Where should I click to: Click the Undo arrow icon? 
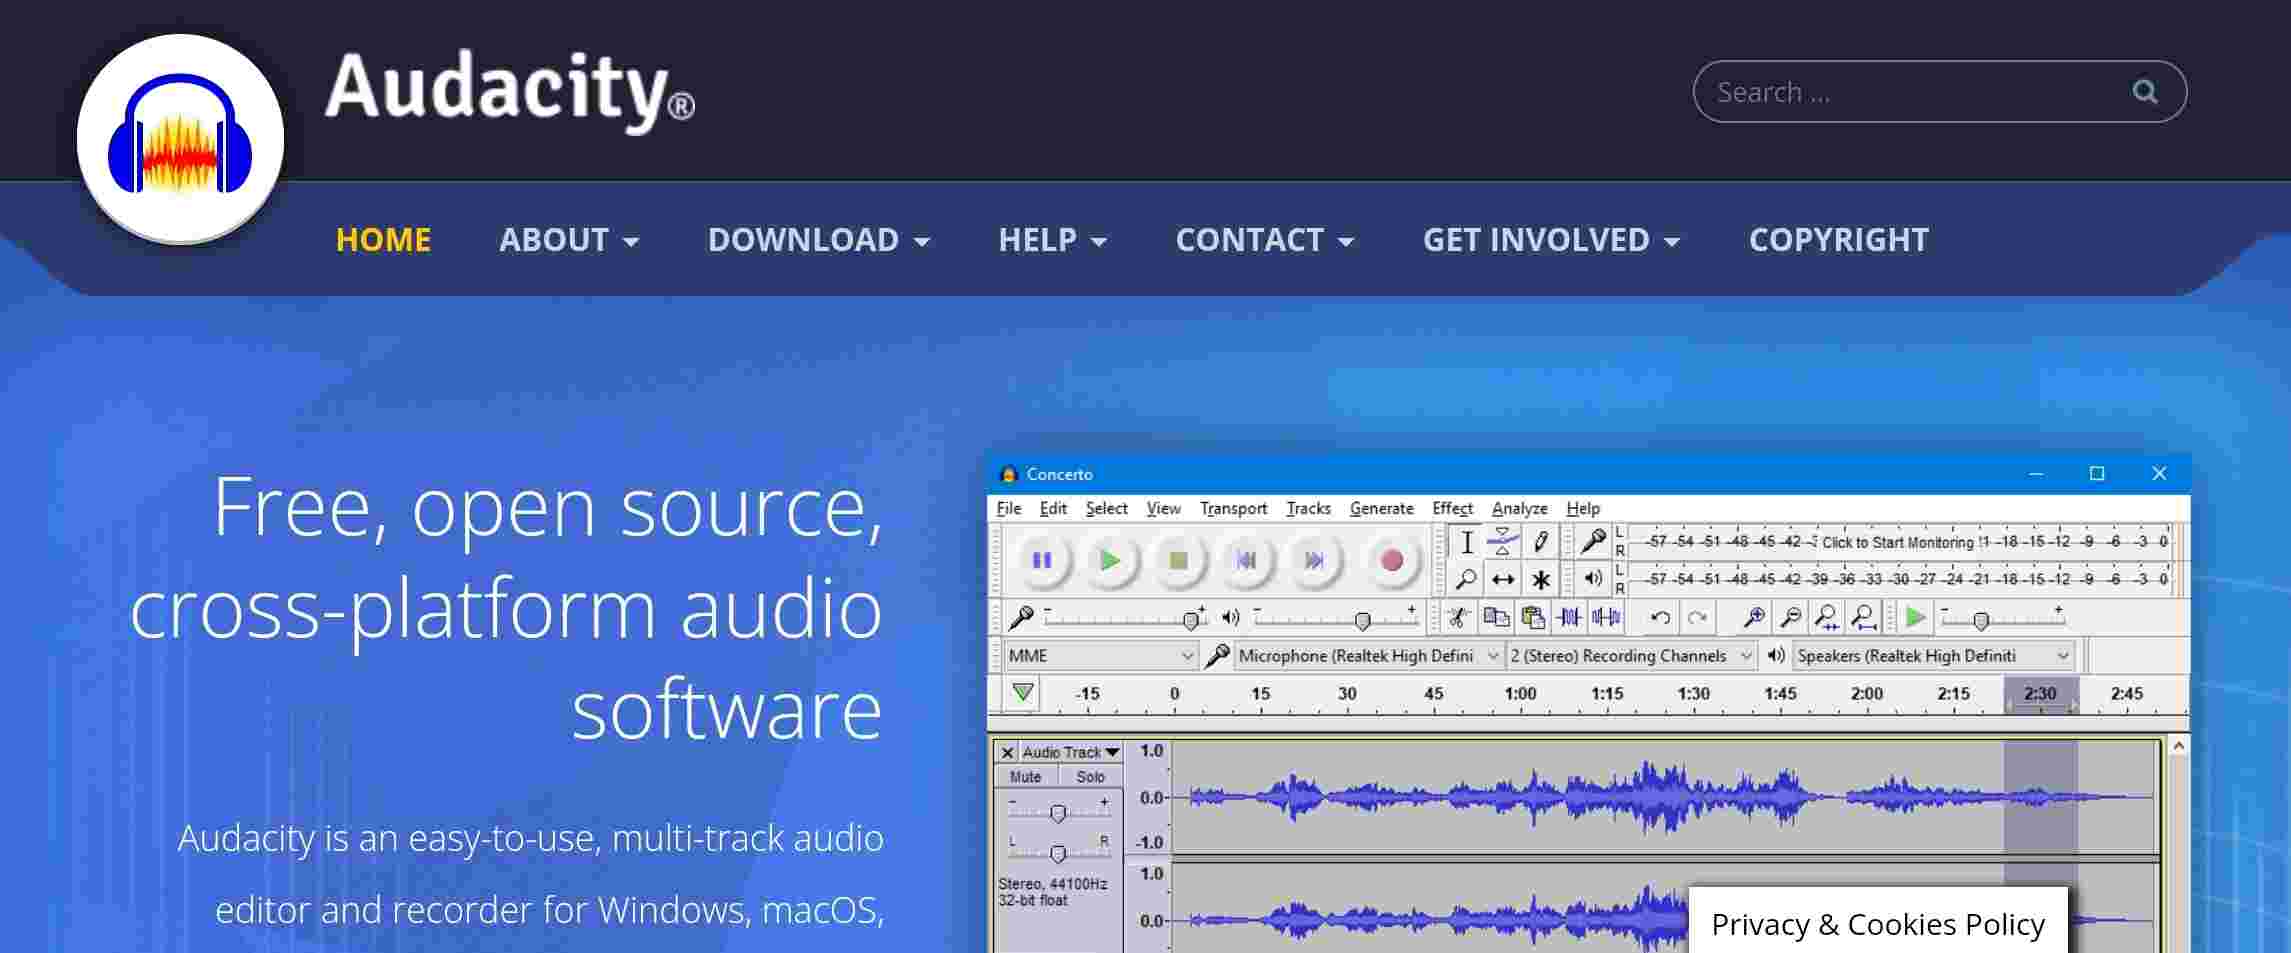(x=1661, y=617)
